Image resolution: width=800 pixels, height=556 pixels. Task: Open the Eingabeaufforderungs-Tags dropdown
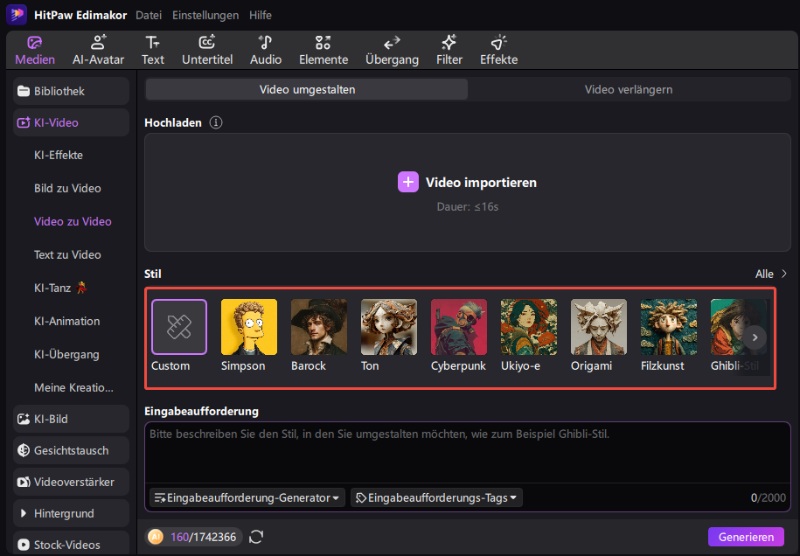pyautogui.click(x=436, y=497)
